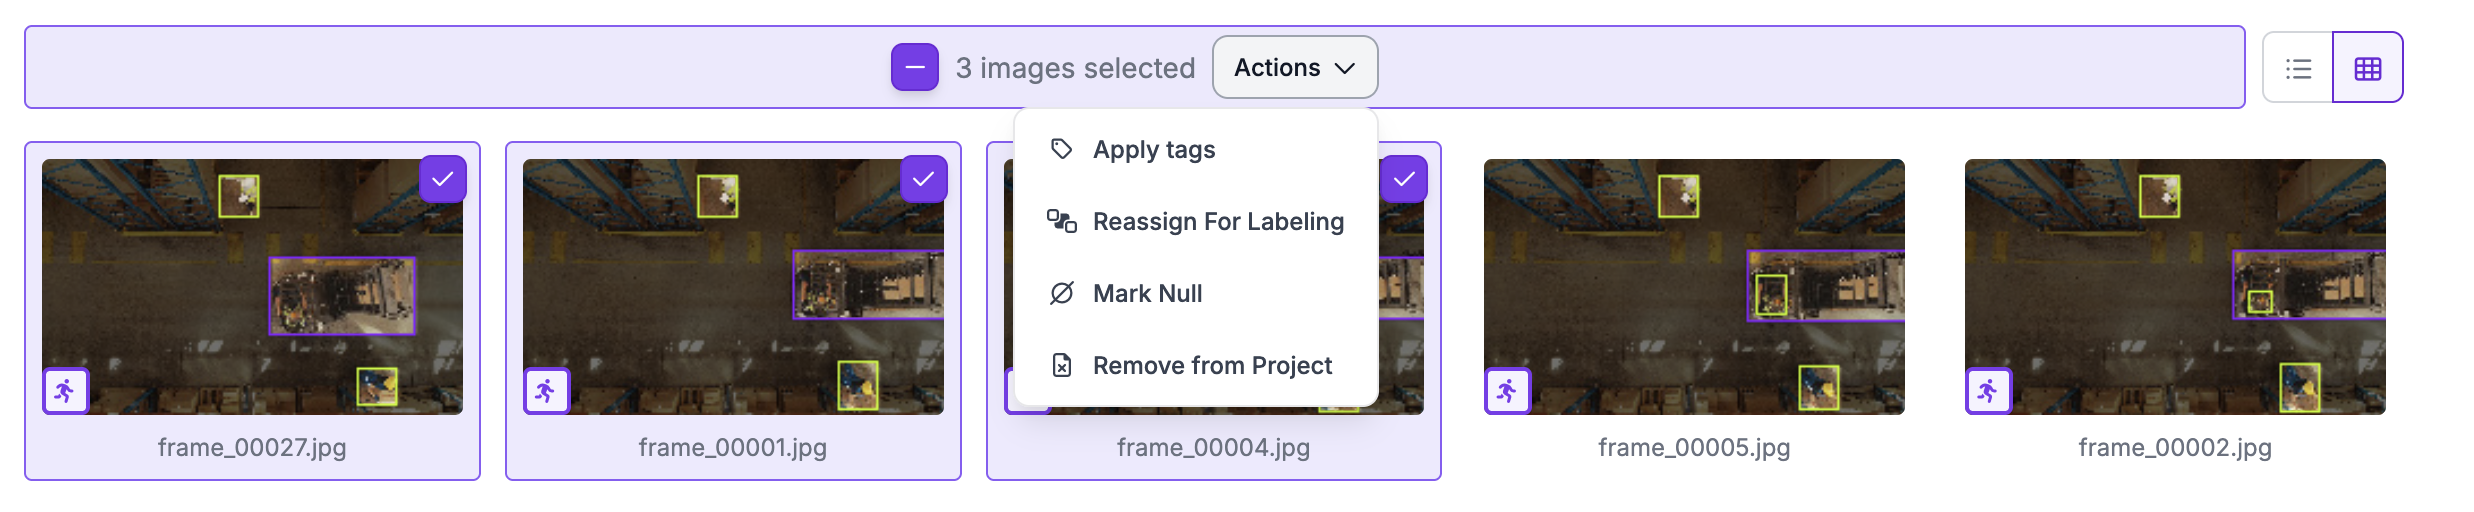
Task: Uncheck frame_00001.jpg selection checkbox
Action: coord(924,179)
